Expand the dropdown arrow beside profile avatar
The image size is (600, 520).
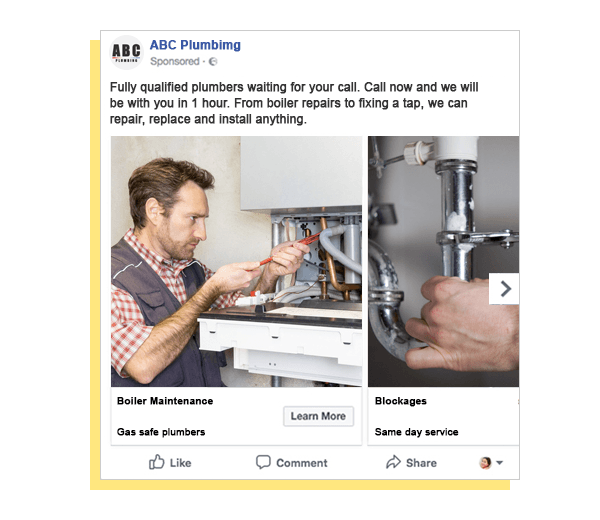point(499,463)
